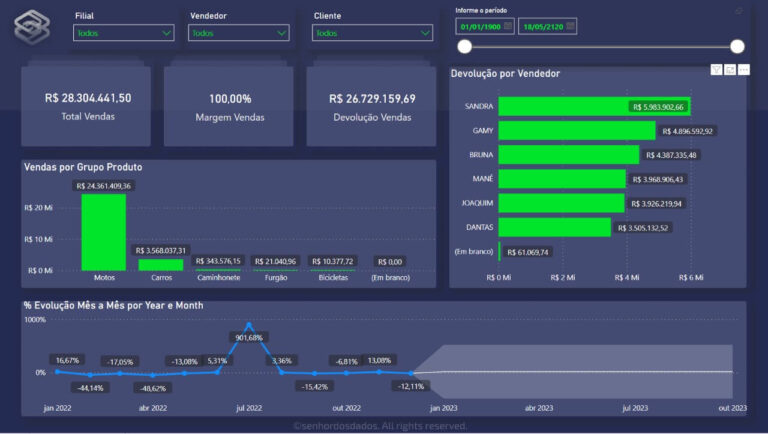Image resolution: width=768 pixels, height=434 pixels.
Task: Open calendar picker for end date 18/05/2120
Action: pyautogui.click(x=570, y=26)
